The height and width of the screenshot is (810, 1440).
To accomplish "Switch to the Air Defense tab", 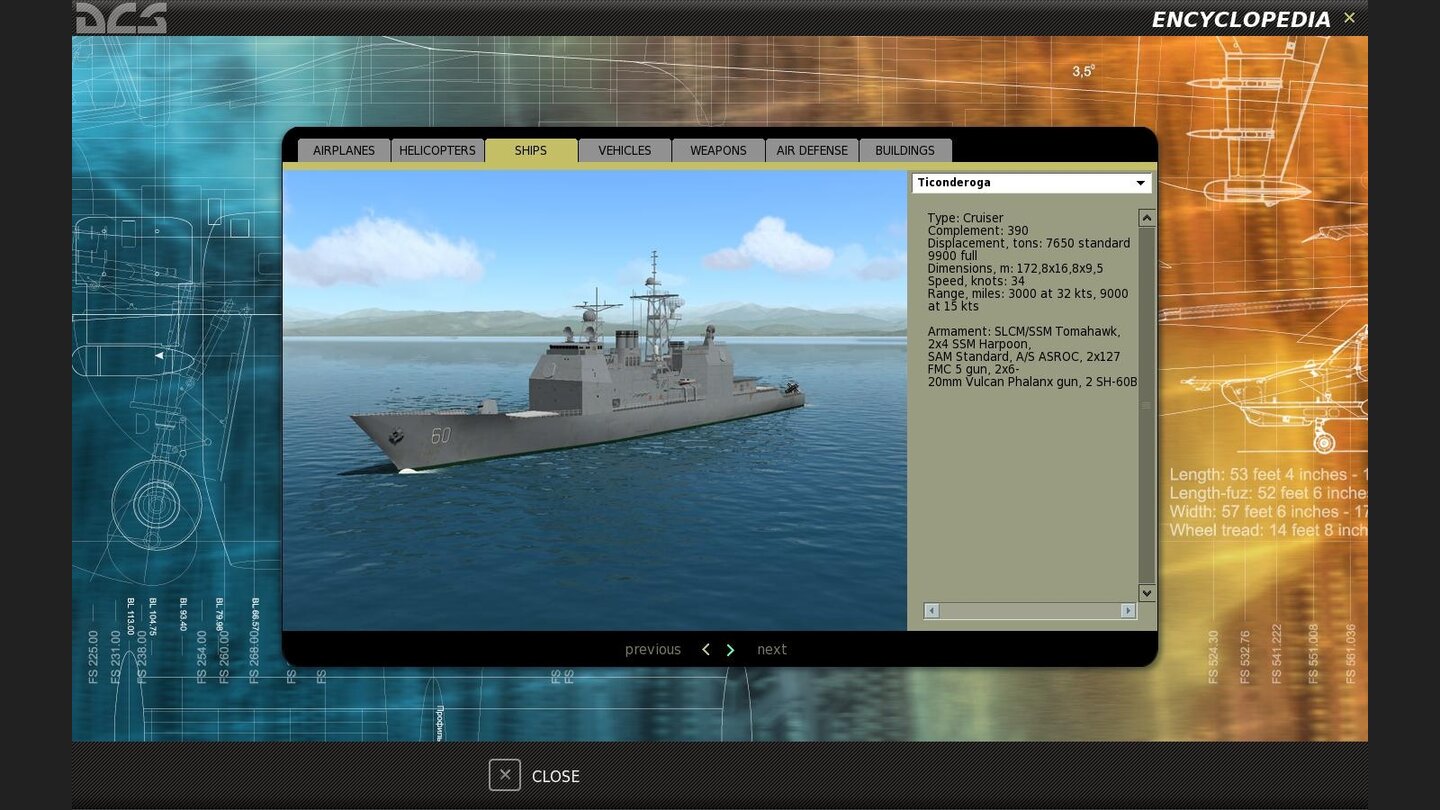I will 812,150.
